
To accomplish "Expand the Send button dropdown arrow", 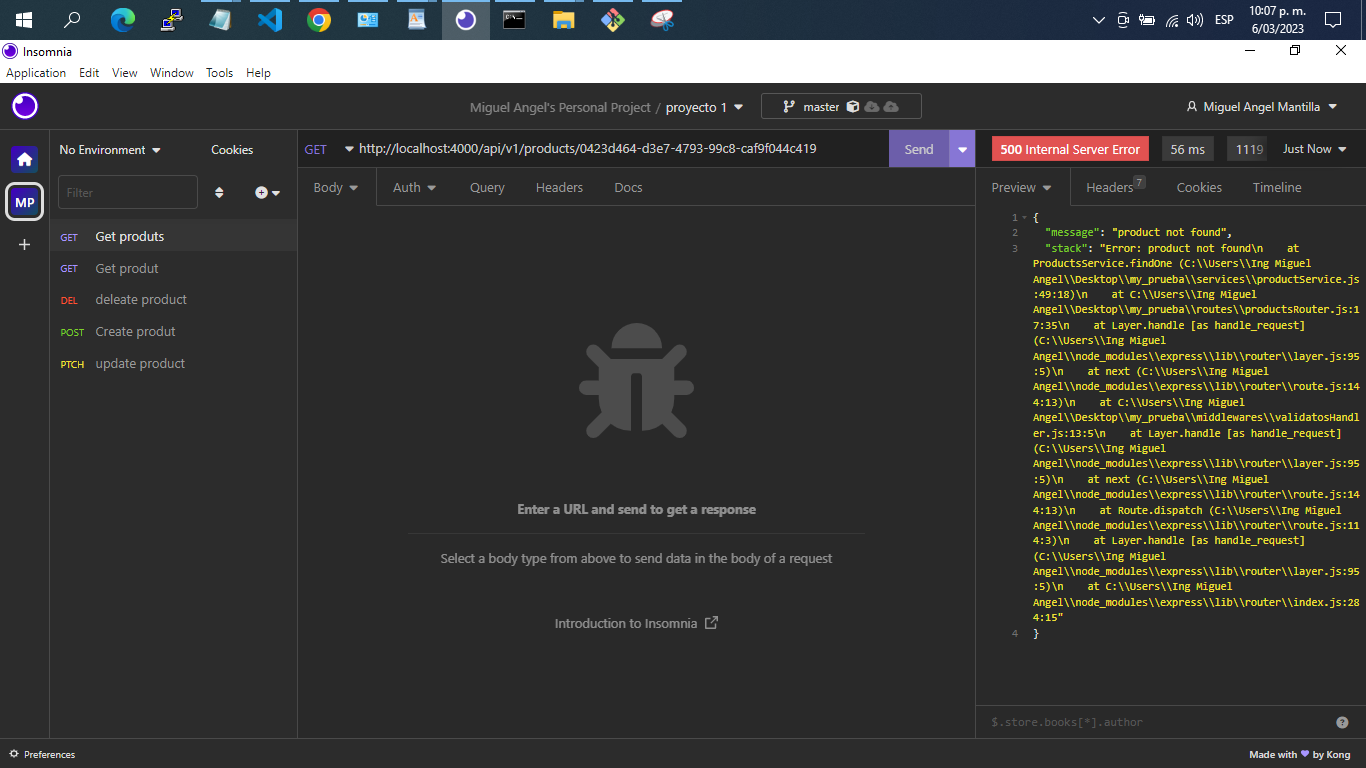I will coord(961,148).
